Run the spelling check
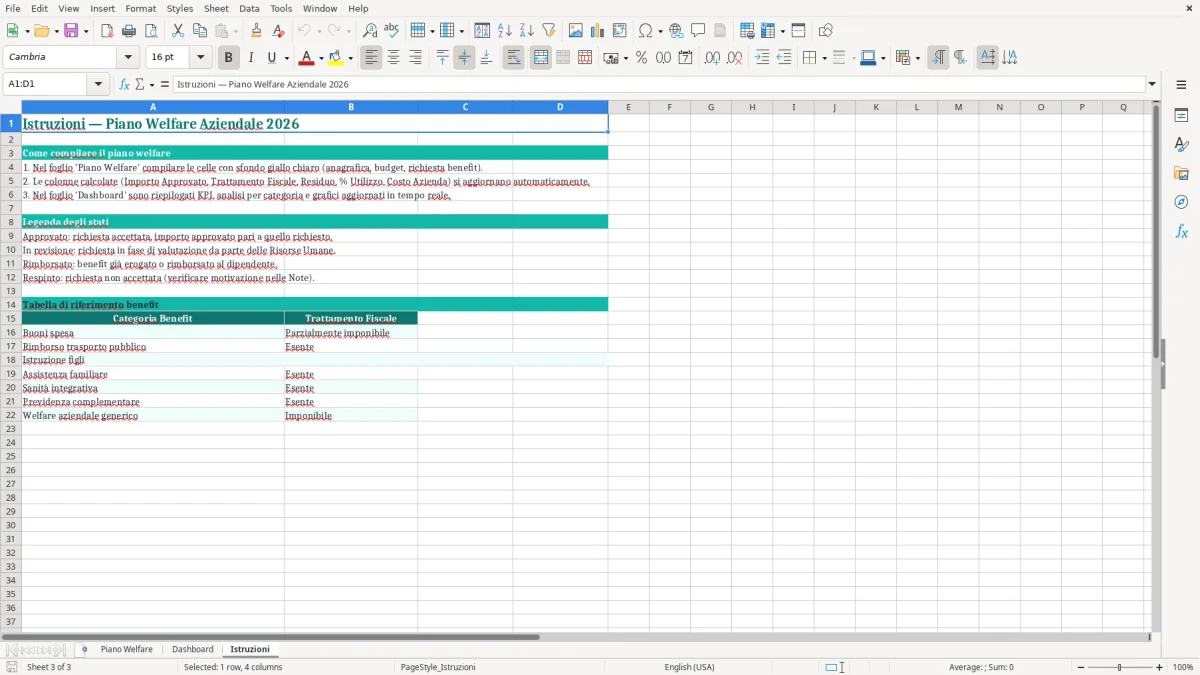Image resolution: width=1200 pixels, height=675 pixels. [x=392, y=31]
